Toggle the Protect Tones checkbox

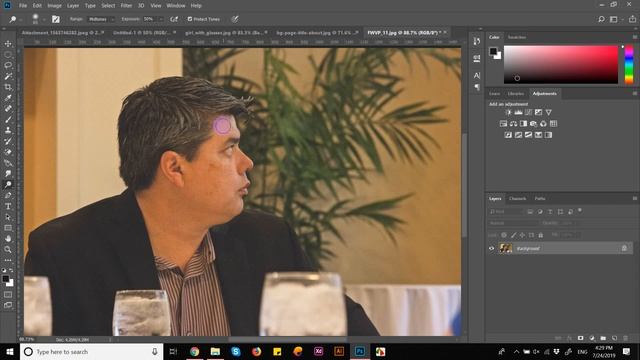coord(190,19)
